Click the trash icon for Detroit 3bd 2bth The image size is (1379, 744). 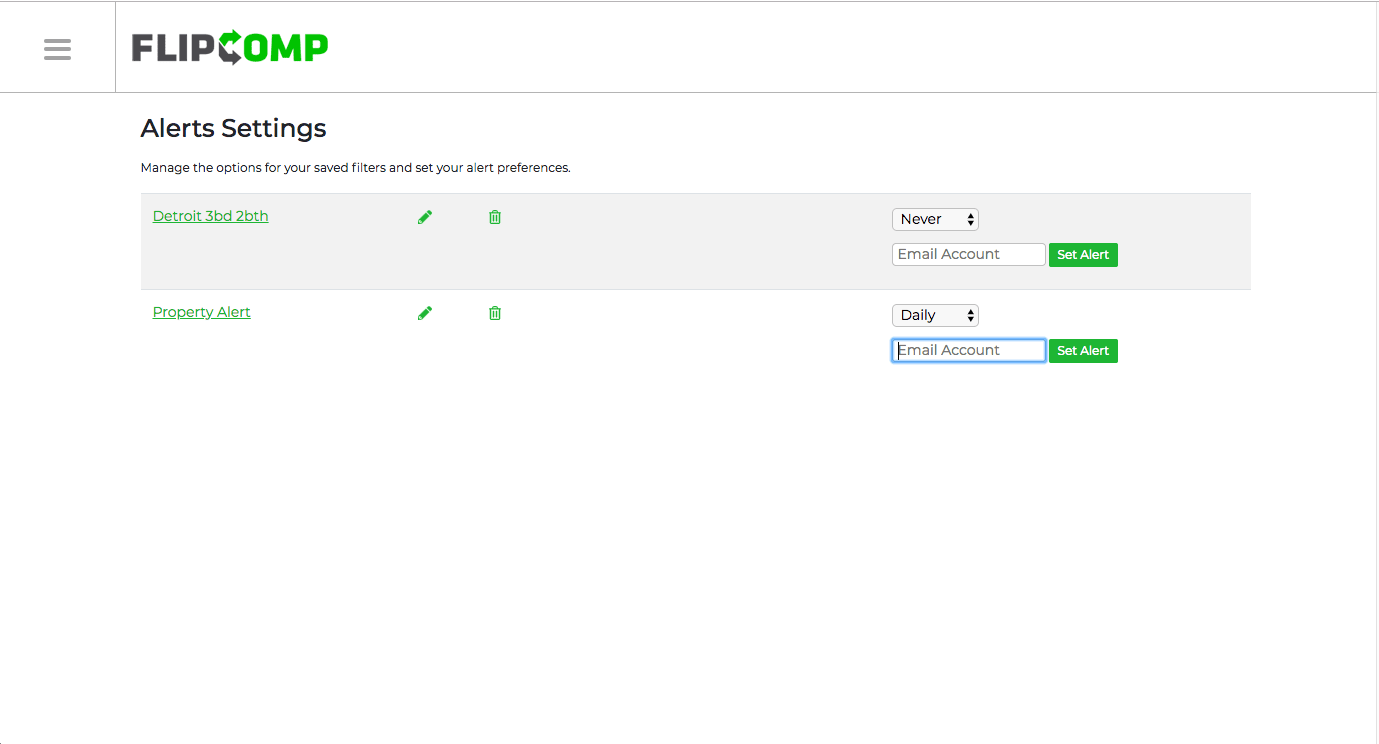[x=494, y=216]
